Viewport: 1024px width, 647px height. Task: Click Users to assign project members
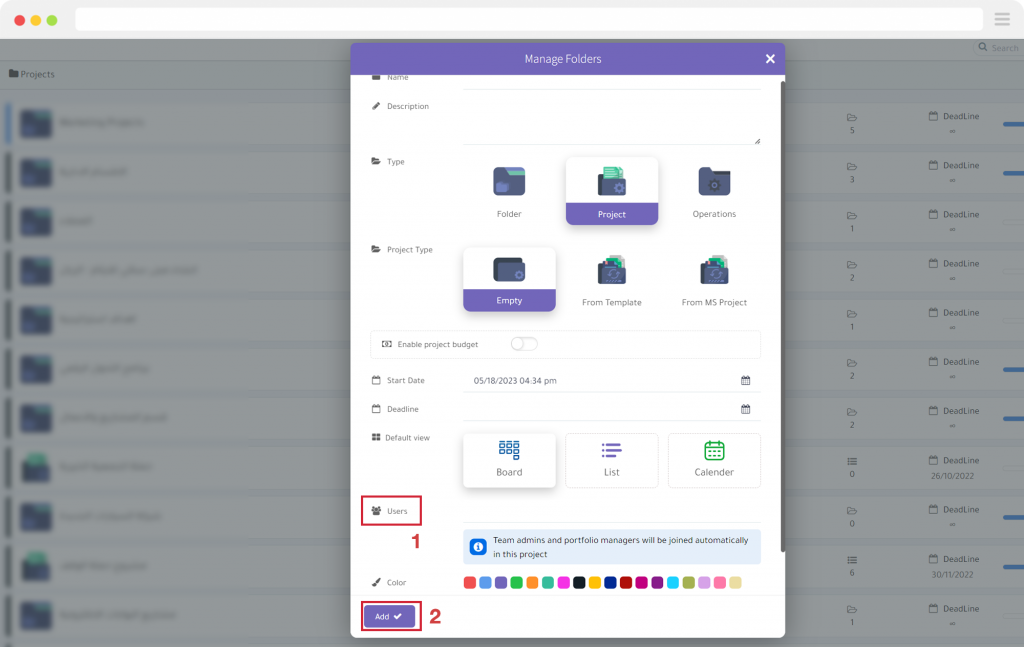tap(391, 510)
